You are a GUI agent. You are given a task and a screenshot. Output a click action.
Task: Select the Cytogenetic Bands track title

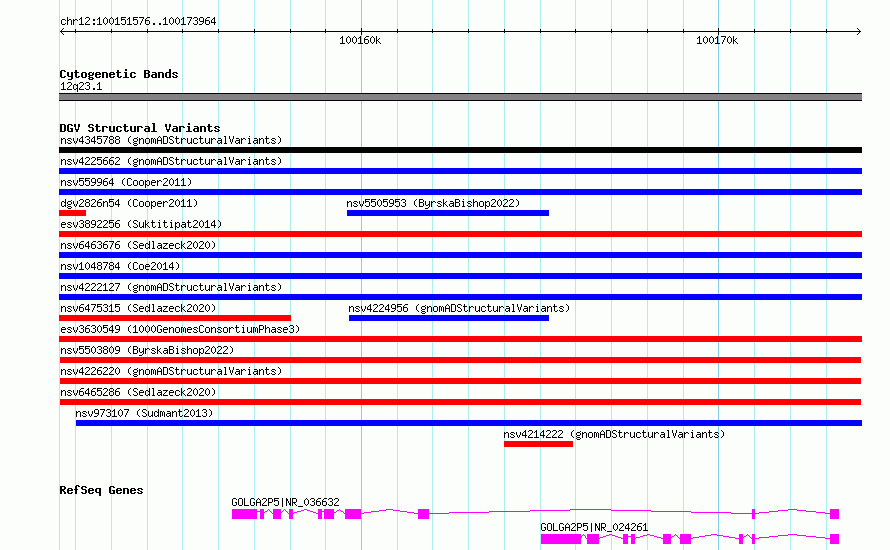coord(119,74)
